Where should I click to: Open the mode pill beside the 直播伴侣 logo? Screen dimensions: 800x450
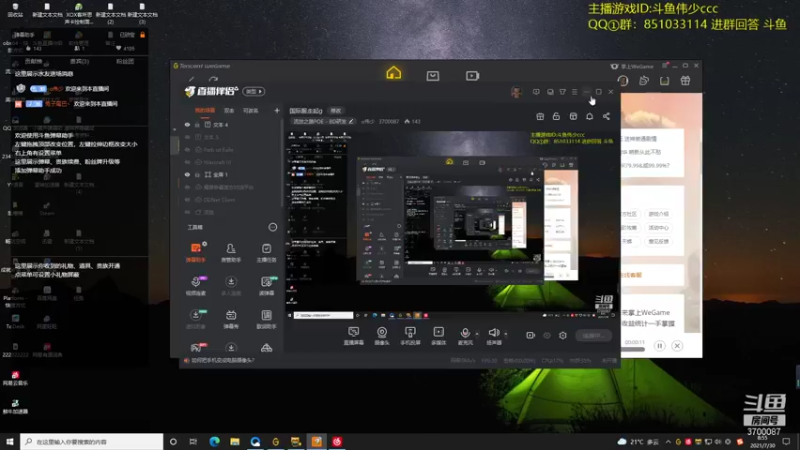(x=254, y=91)
